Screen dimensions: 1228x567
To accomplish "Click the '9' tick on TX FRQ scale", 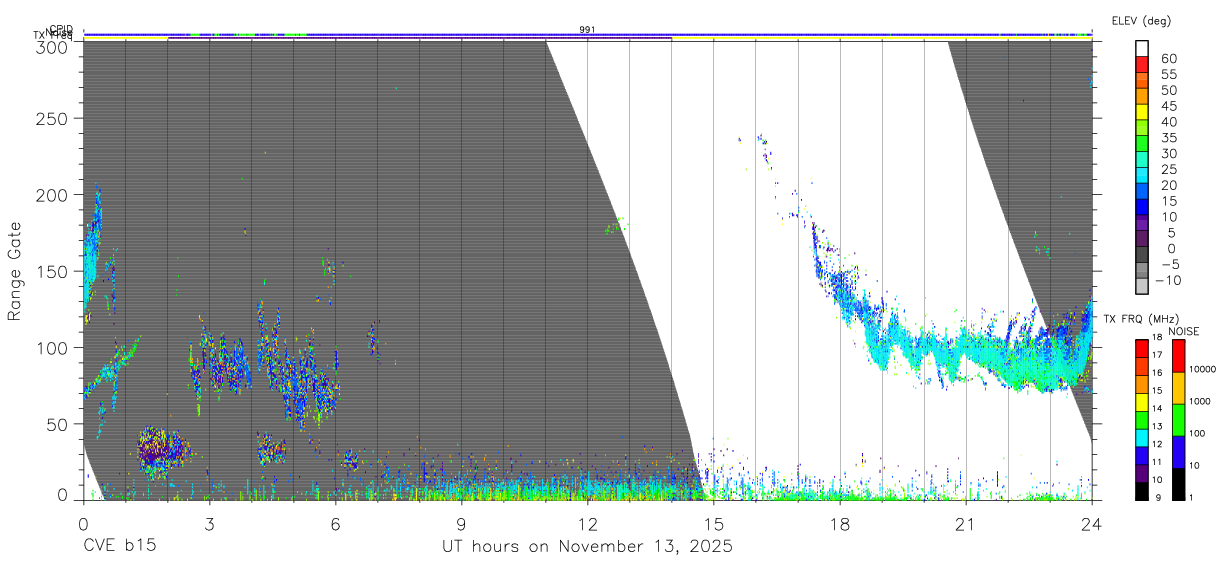I will point(1156,496).
